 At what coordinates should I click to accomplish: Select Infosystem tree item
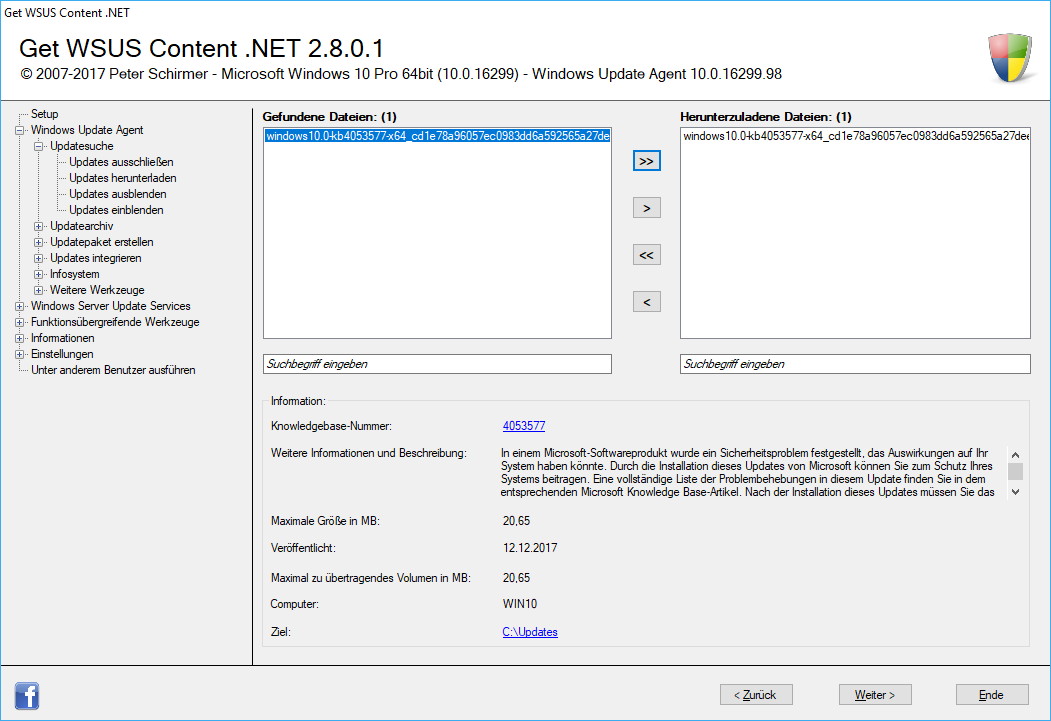(x=74, y=275)
